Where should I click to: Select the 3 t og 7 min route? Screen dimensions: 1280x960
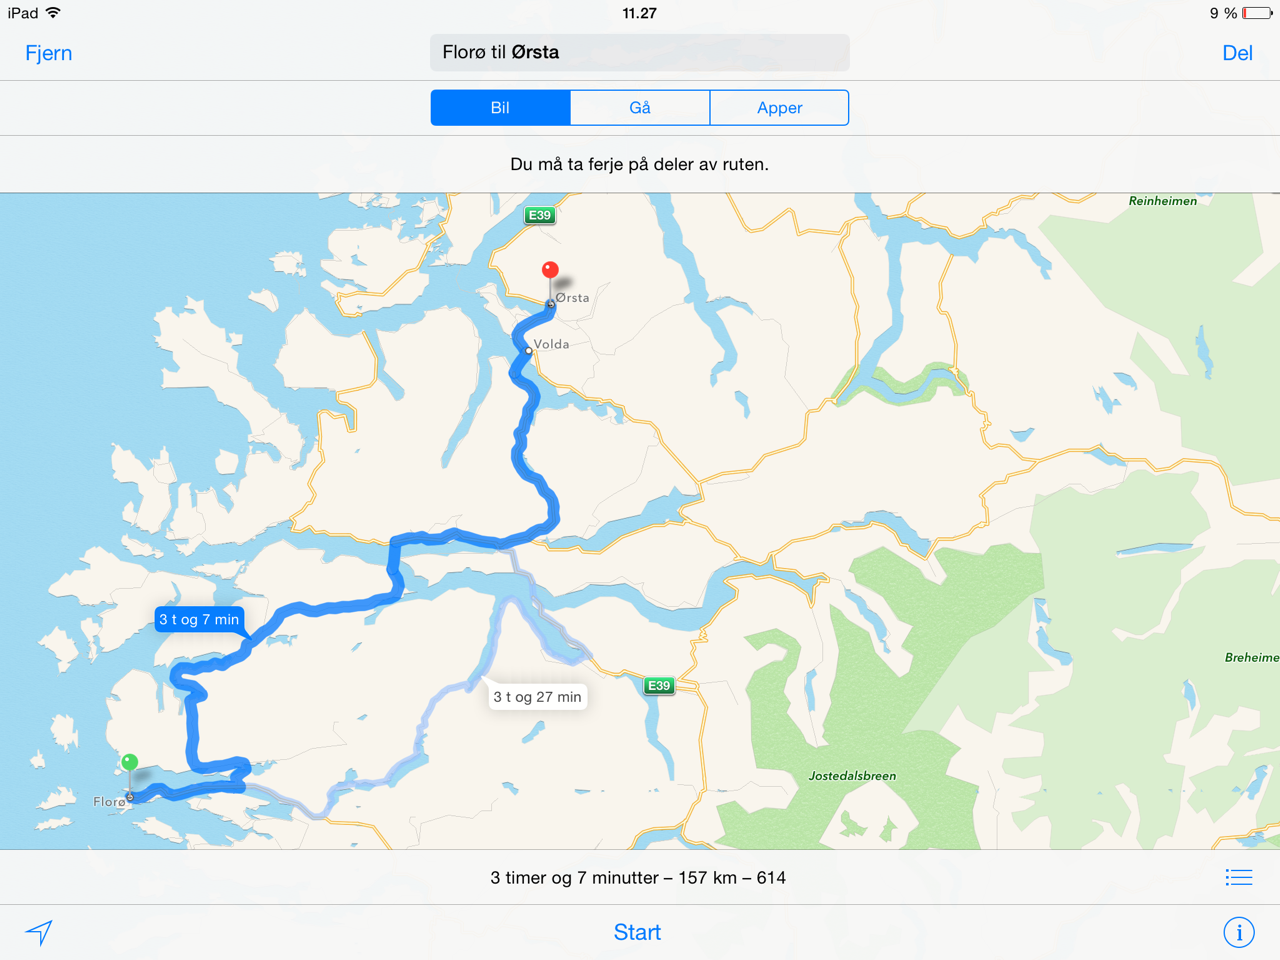[199, 620]
